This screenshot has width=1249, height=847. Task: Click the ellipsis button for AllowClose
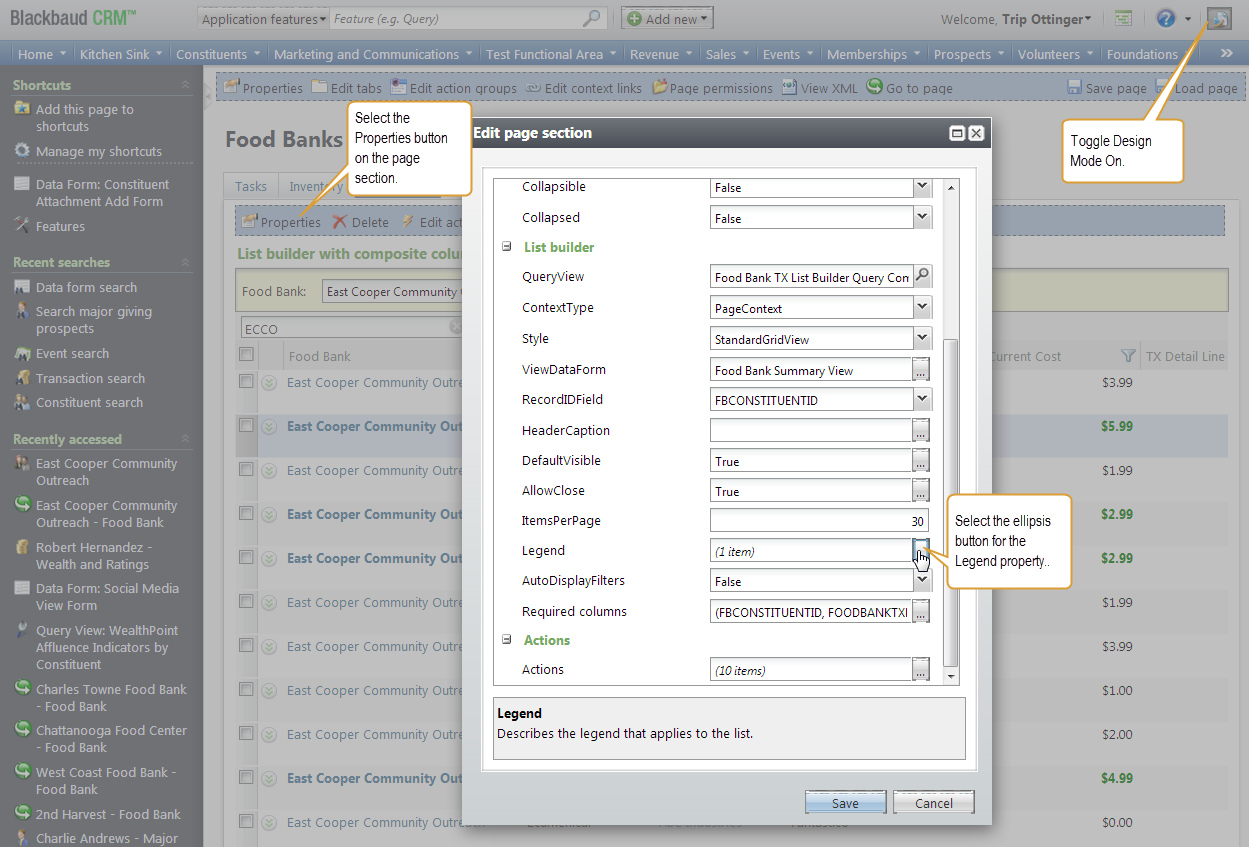click(921, 491)
